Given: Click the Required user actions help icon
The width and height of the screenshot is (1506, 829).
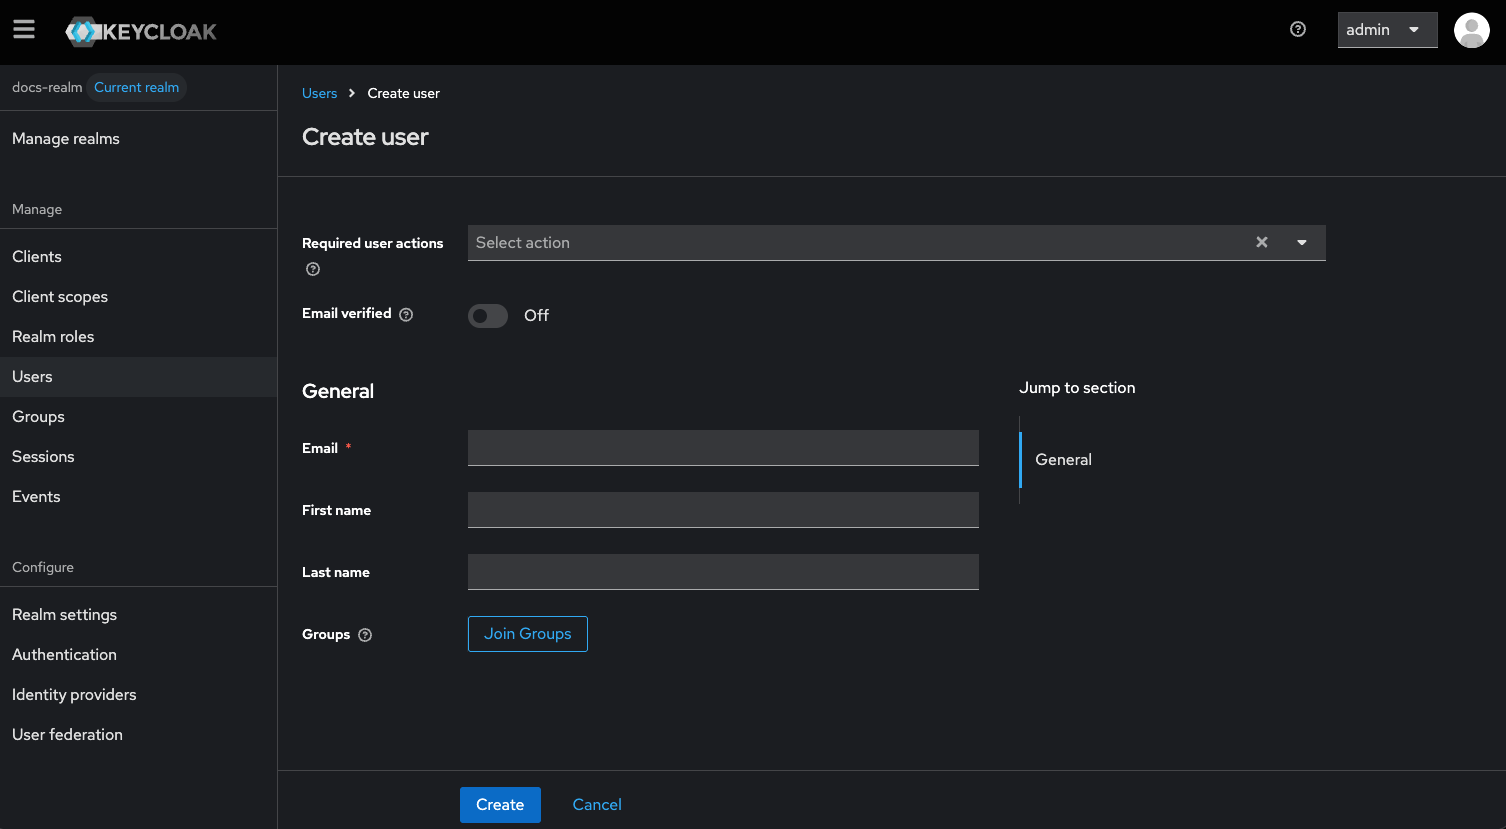Looking at the screenshot, I should pos(313,269).
